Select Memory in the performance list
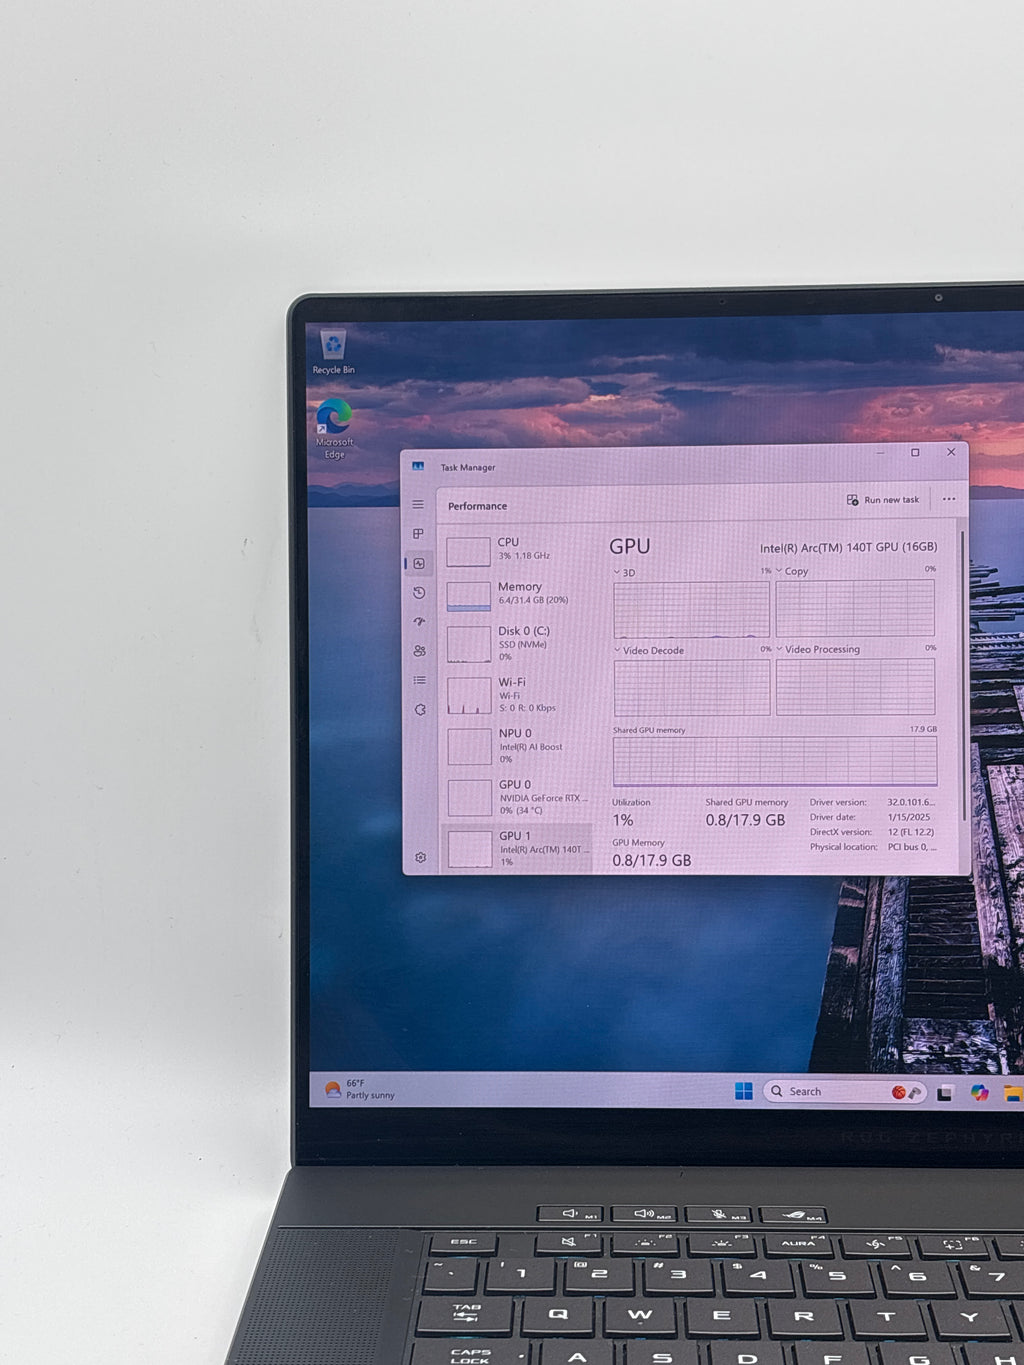This screenshot has width=1024, height=1365. (518, 594)
